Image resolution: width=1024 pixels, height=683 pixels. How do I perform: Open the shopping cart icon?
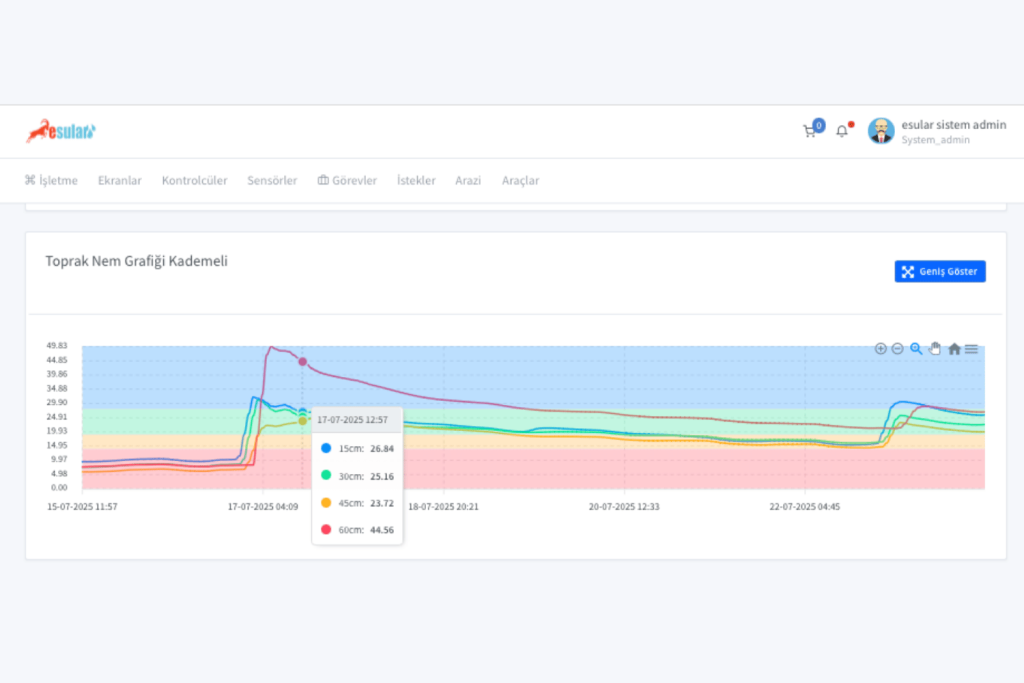pyautogui.click(x=810, y=131)
